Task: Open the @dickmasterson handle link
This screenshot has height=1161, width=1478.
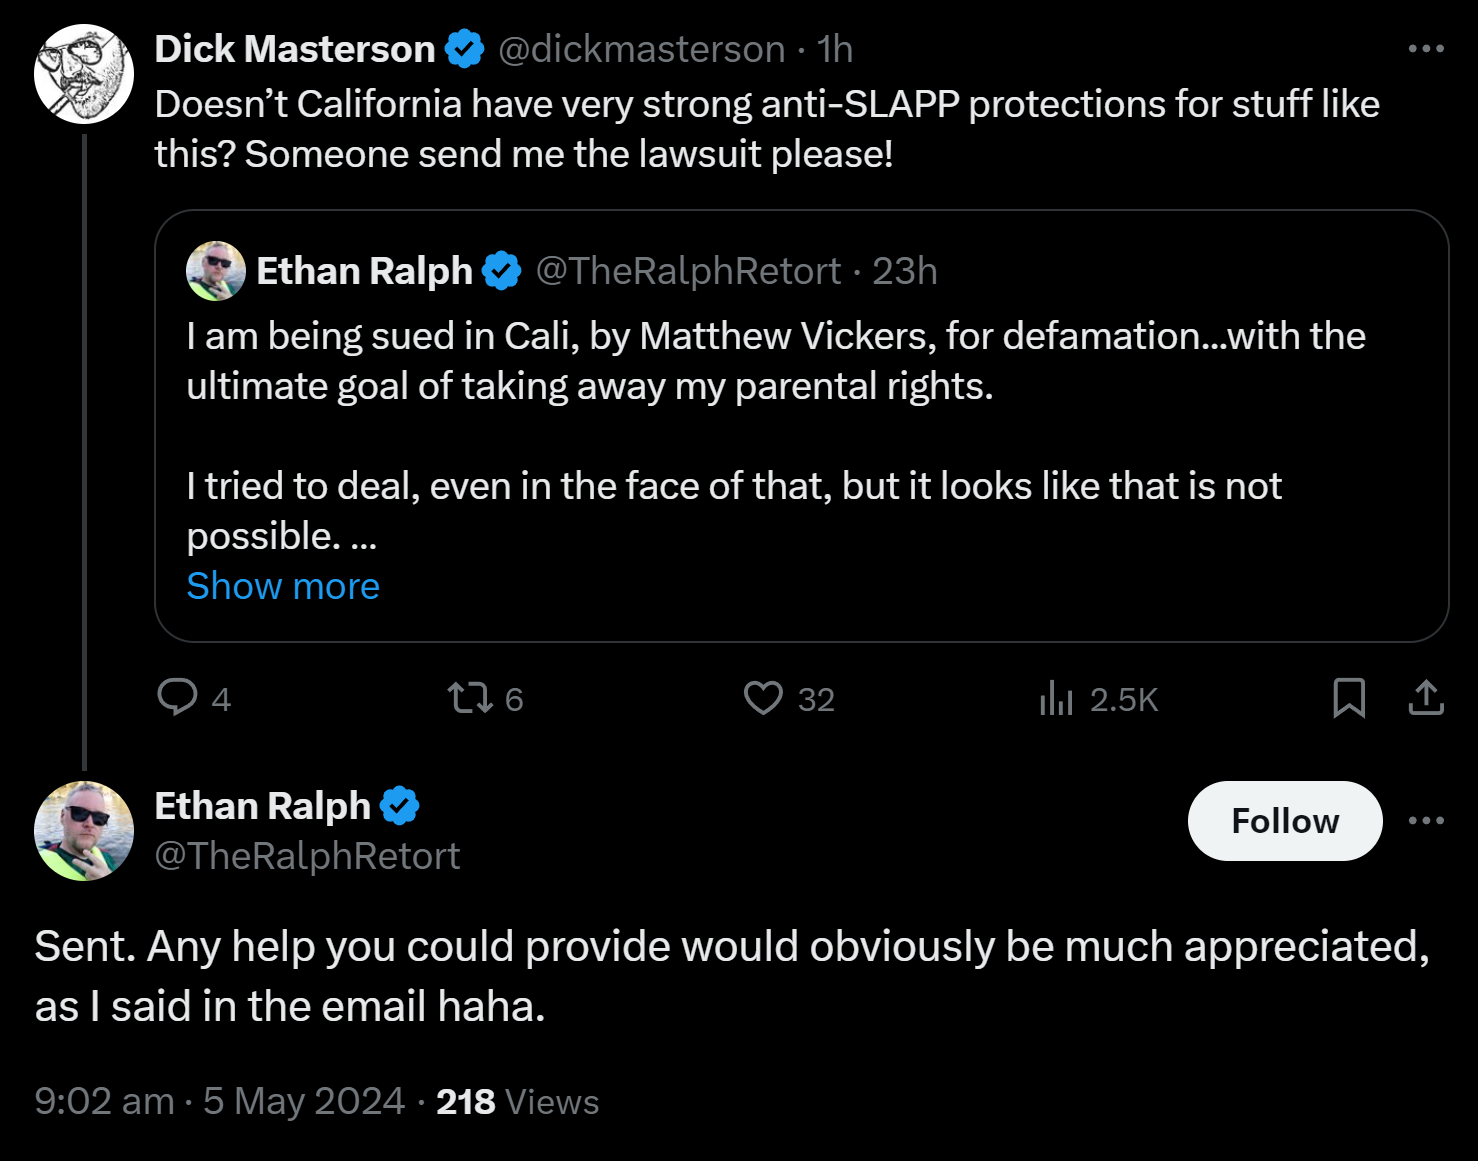Action: tap(642, 49)
